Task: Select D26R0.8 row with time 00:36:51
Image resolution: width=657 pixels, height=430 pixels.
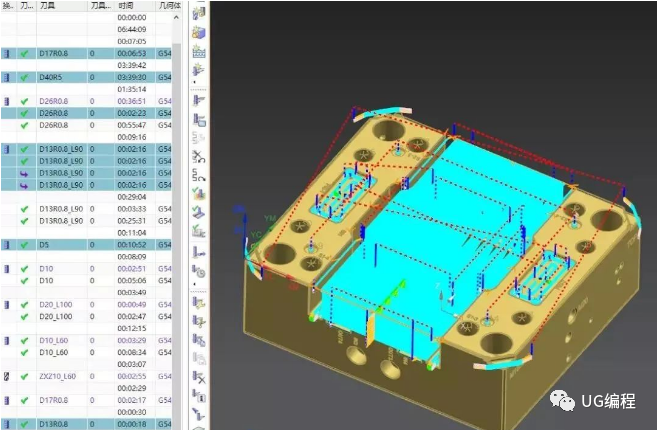Action: click(86, 101)
